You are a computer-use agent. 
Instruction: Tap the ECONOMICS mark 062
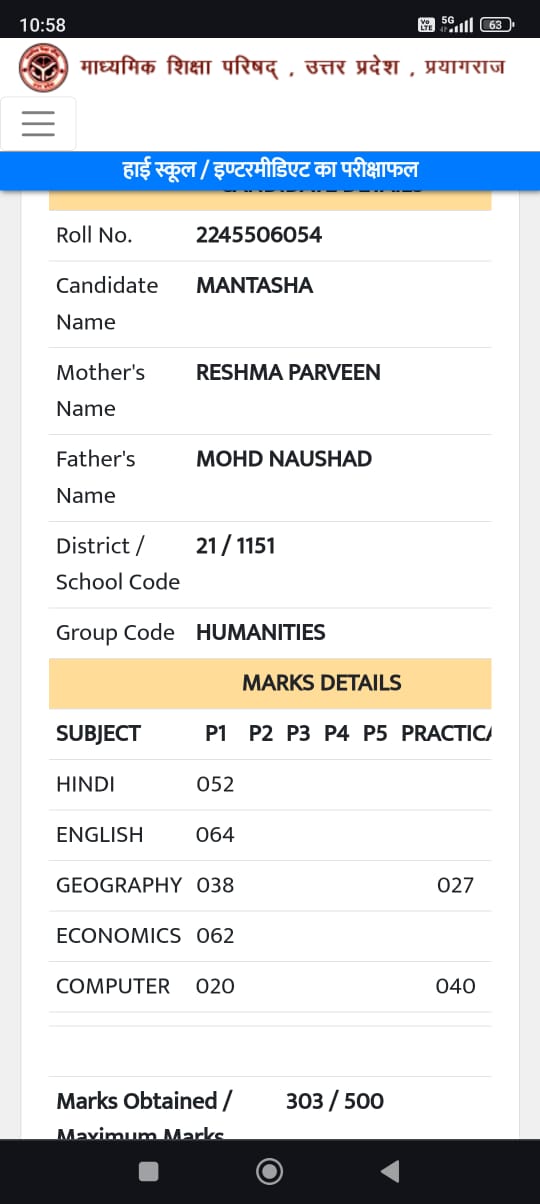pyautogui.click(x=215, y=936)
